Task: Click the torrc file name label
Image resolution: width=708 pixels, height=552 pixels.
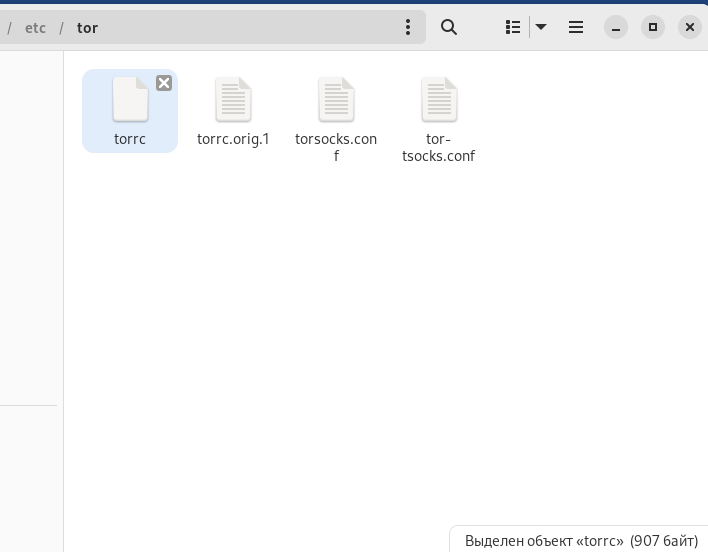Action: [130, 139]
